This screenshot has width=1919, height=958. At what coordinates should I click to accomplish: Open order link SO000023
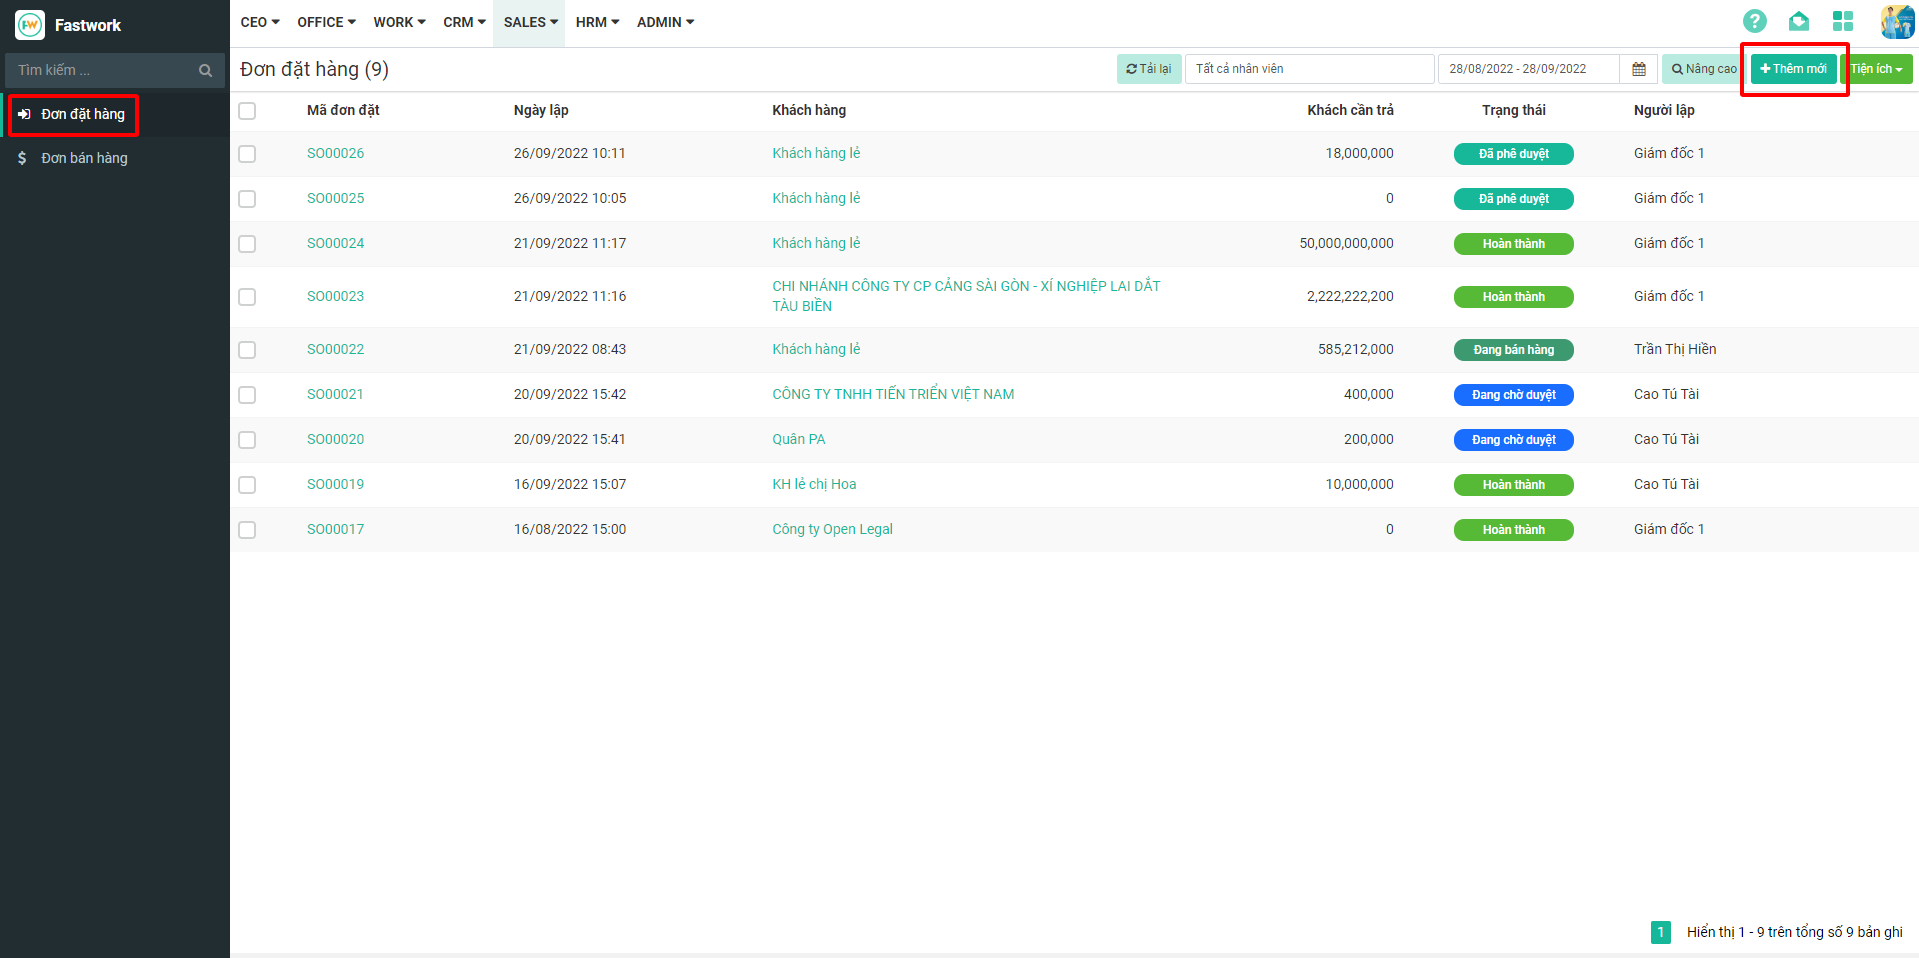335,296
